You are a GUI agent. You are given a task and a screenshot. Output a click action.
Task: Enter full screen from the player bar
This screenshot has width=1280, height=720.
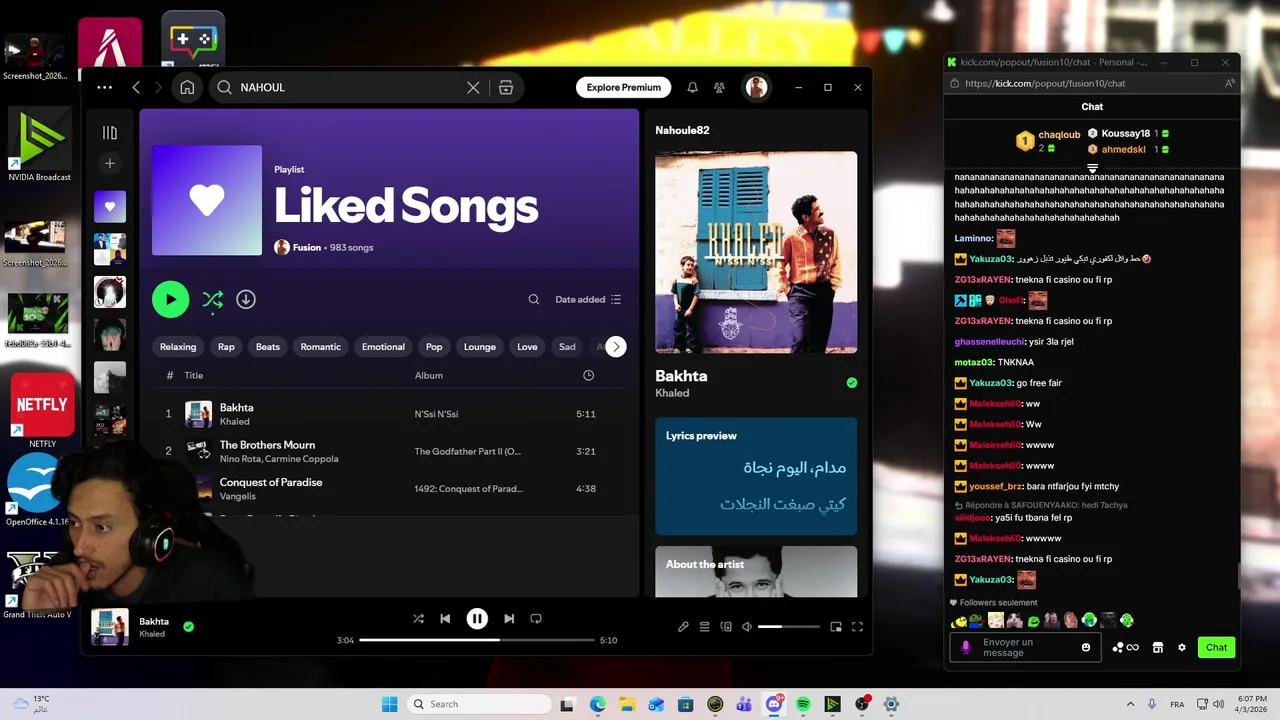point(857,627)
